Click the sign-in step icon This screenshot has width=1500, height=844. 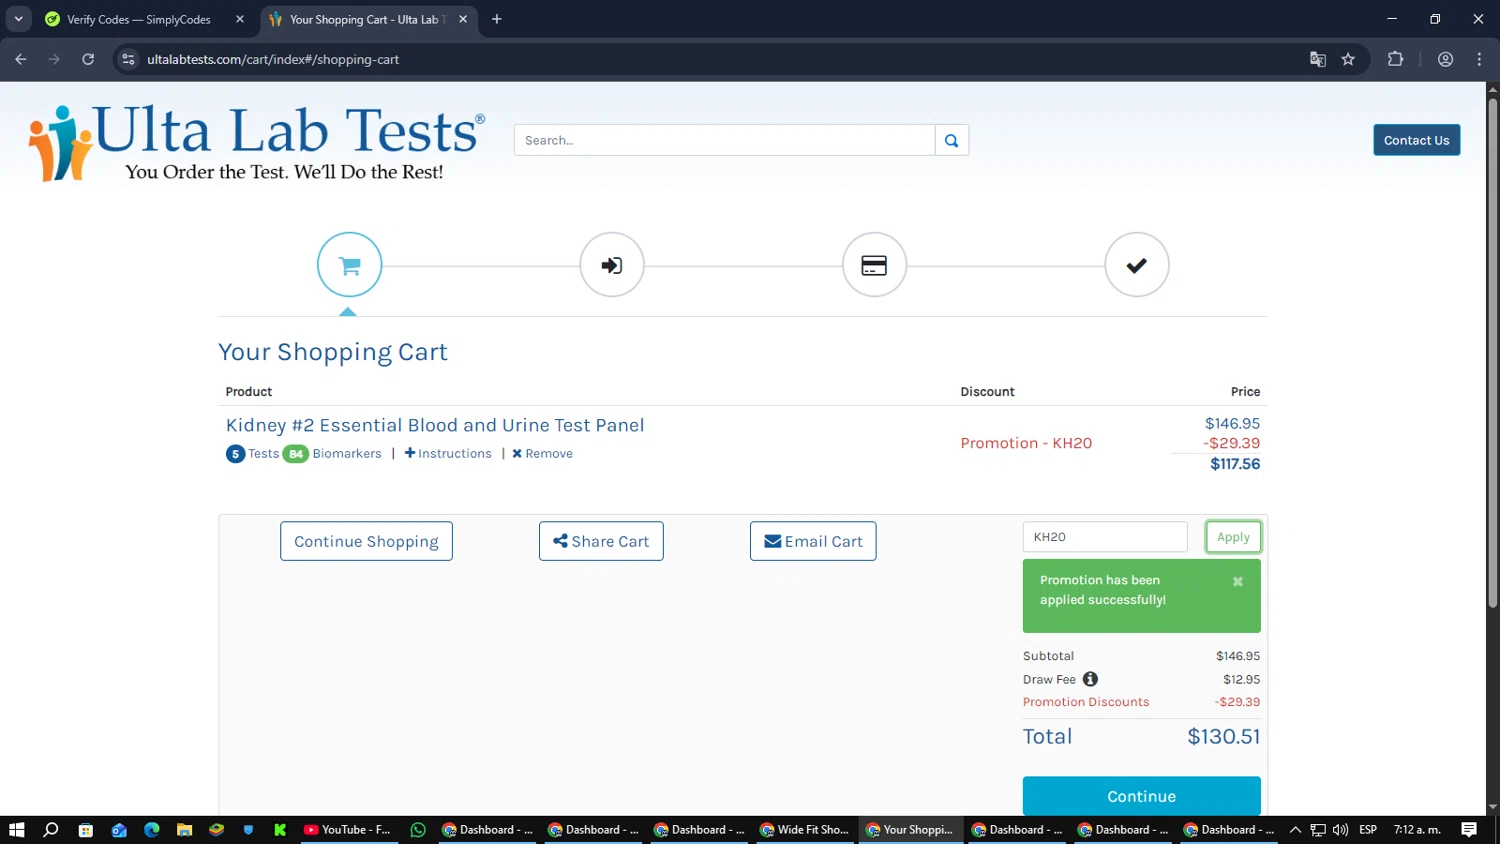pos(612,265)
